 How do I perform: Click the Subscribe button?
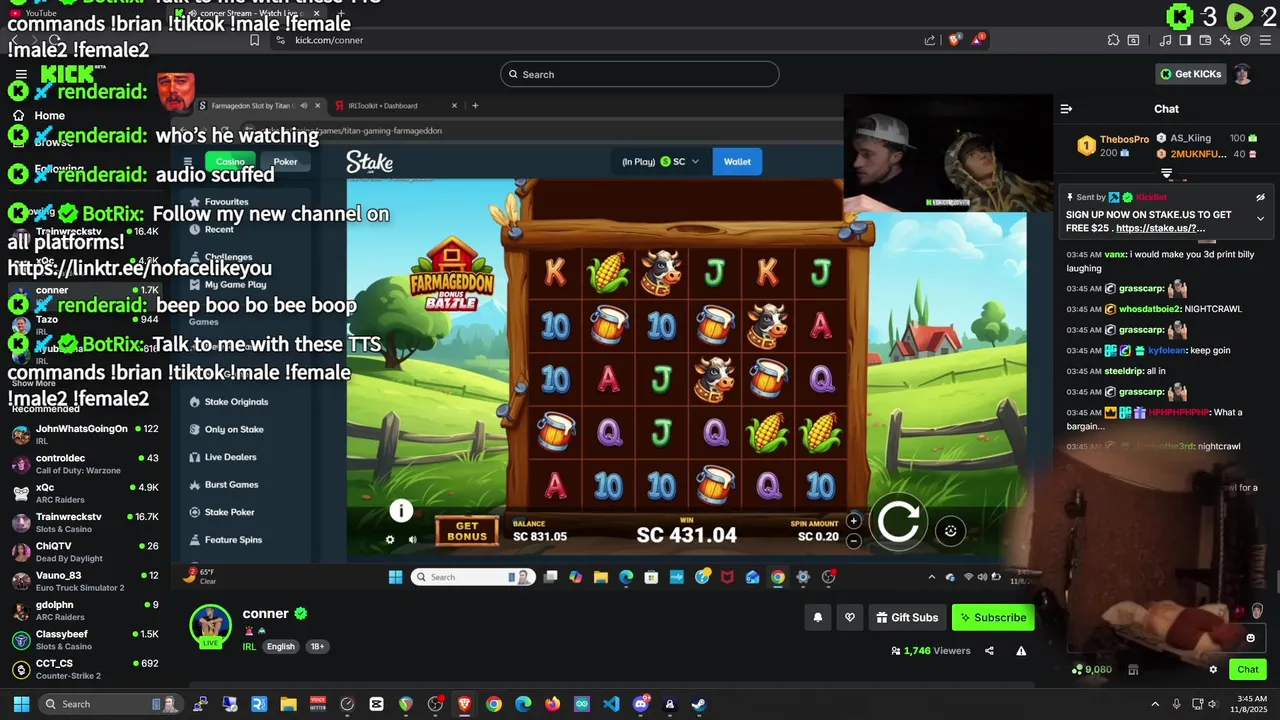click(x=993, y=618)
